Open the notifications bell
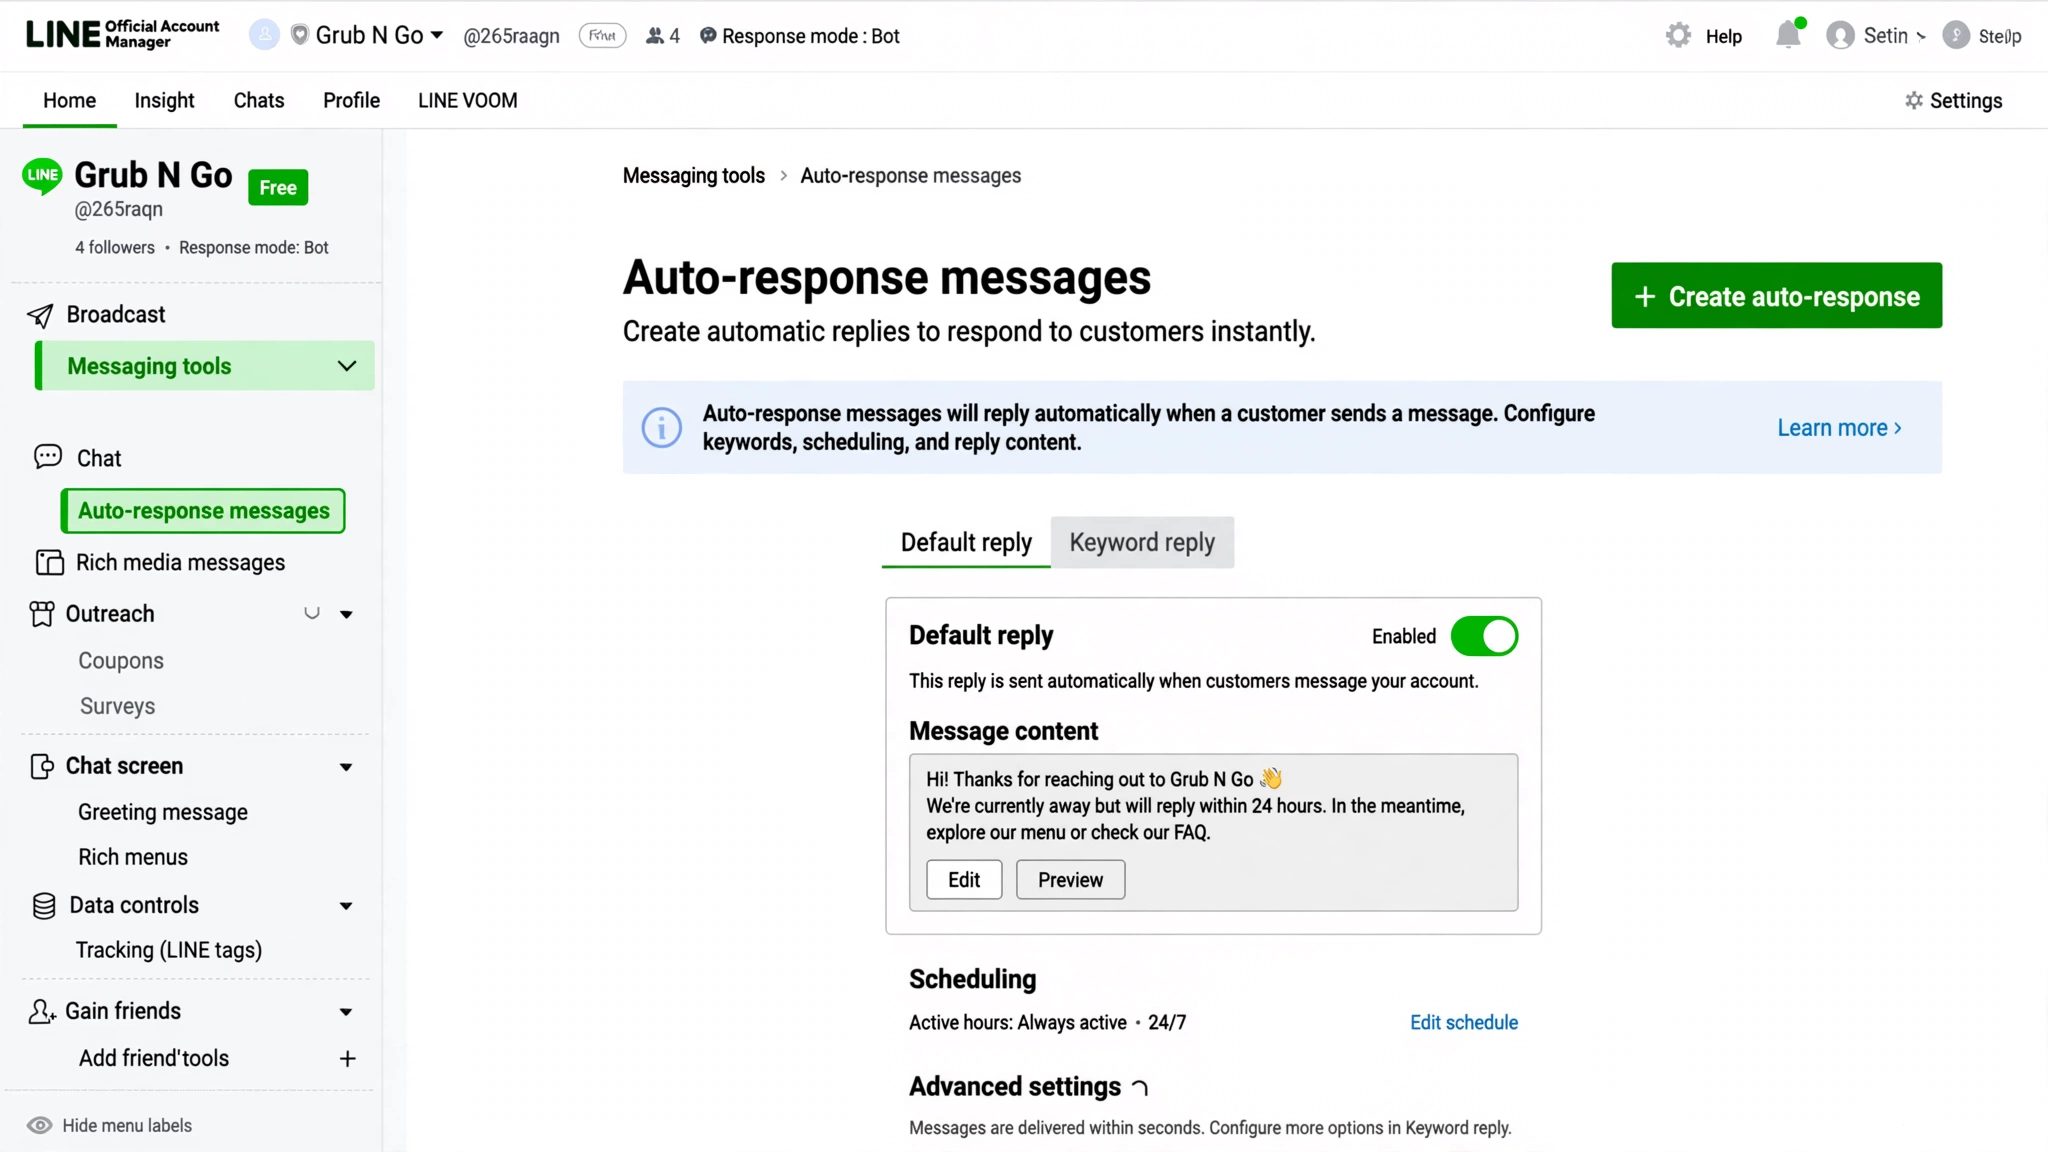 (1788, 35)
